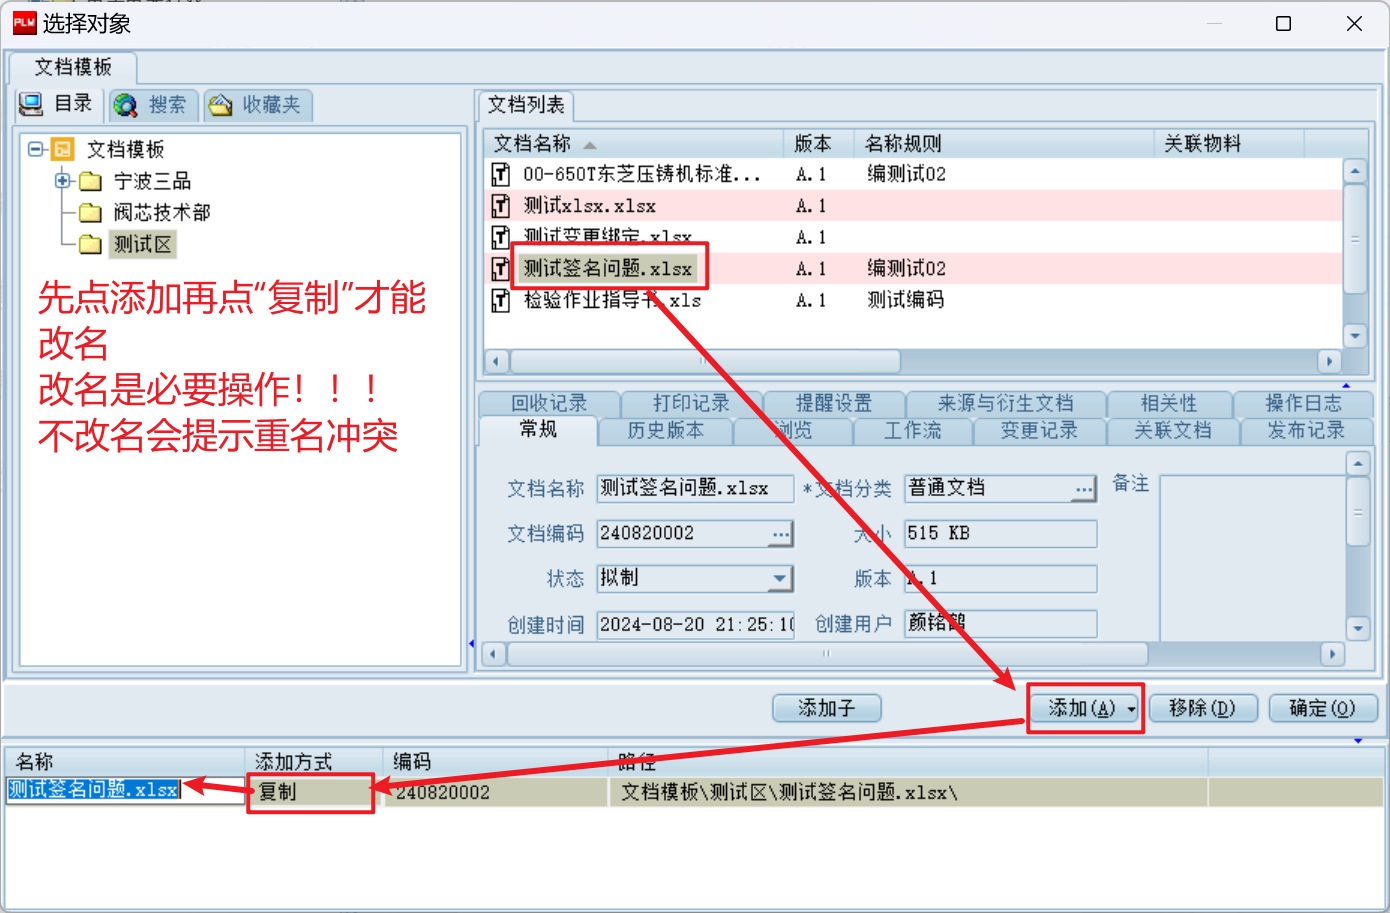
Task: Open the 变更记录 tab
Action: pos(1039,430)
